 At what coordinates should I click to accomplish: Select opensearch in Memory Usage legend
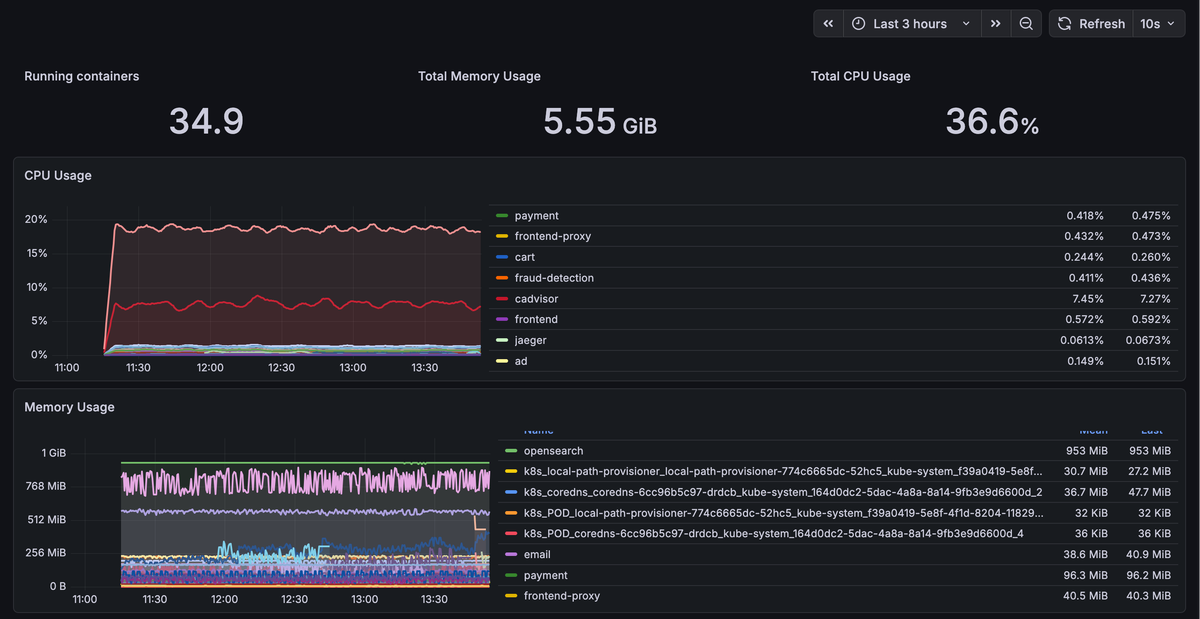tap(553, 451)
